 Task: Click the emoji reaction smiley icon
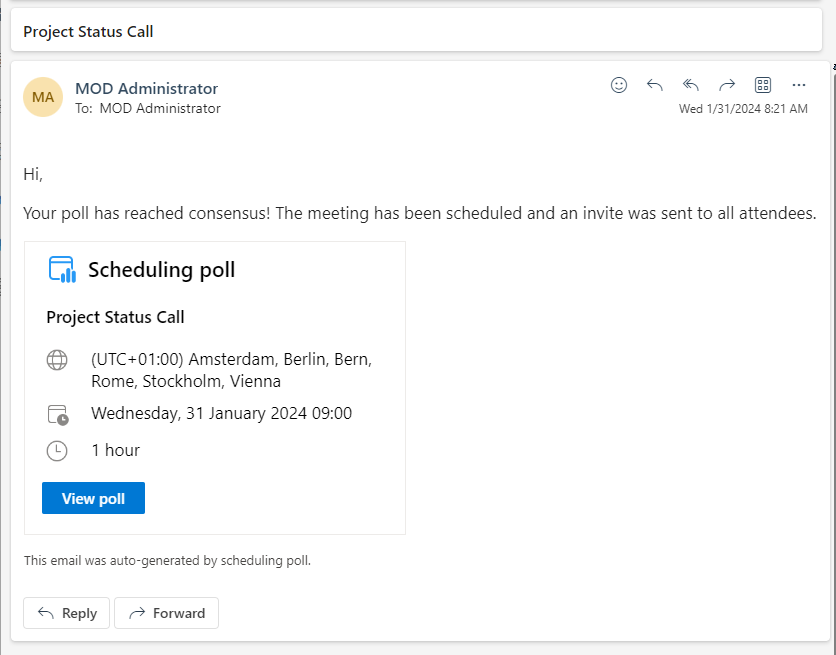(x=619, y=85)
